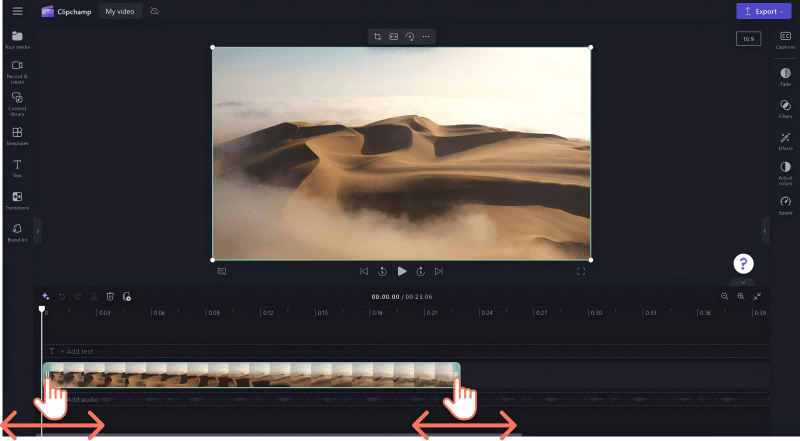Open the Transitions tab
Viewport: 800px width, 441px height.
point(17,201)
